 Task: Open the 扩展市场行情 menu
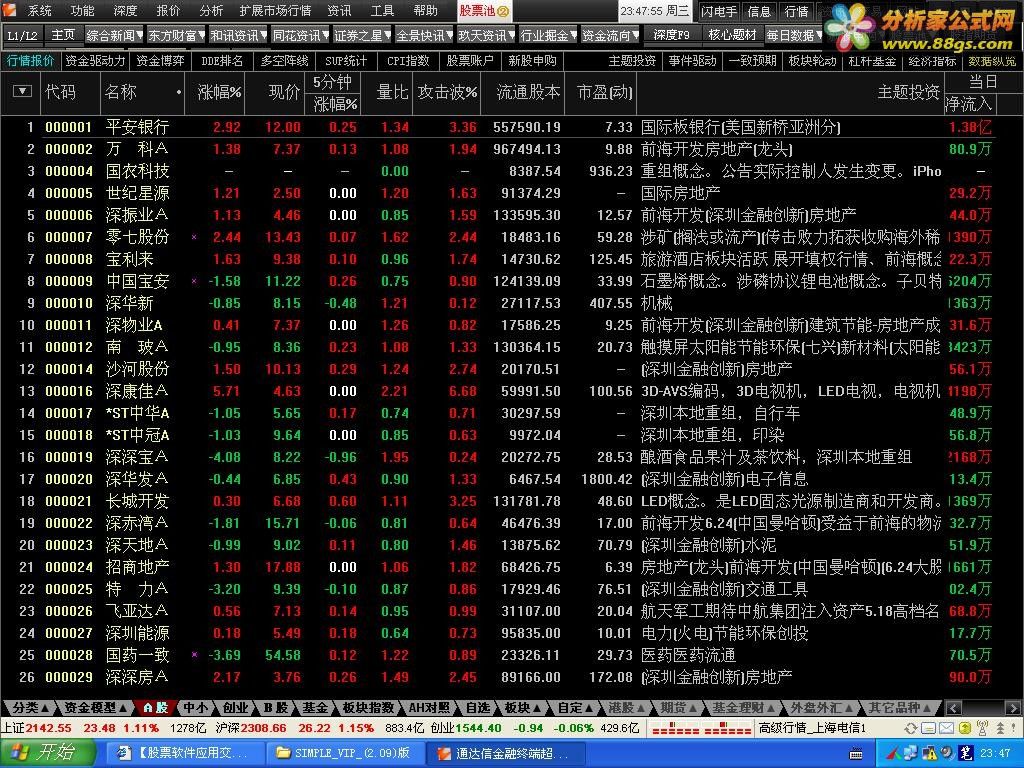point(275,11)
